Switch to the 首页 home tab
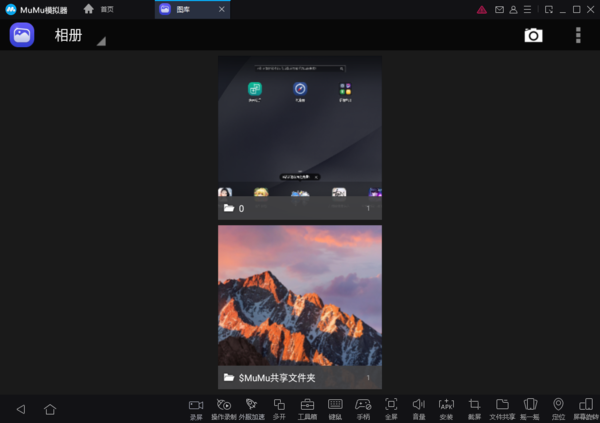 98,9
